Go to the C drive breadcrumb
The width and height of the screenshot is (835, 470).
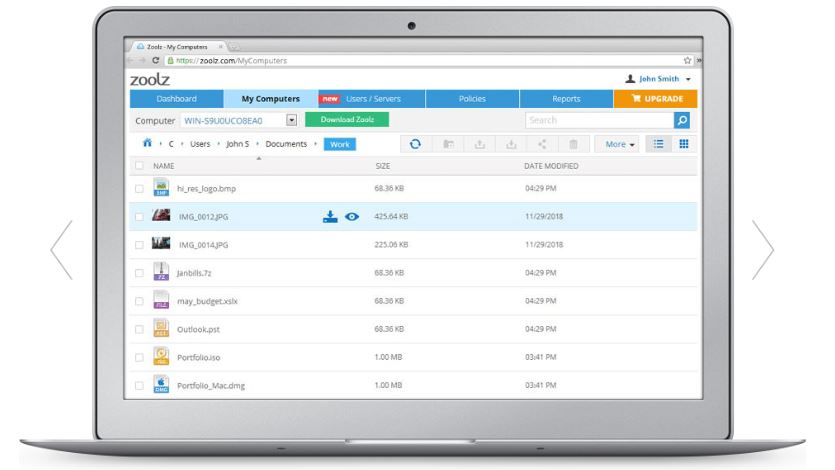(x=171, y=144)
